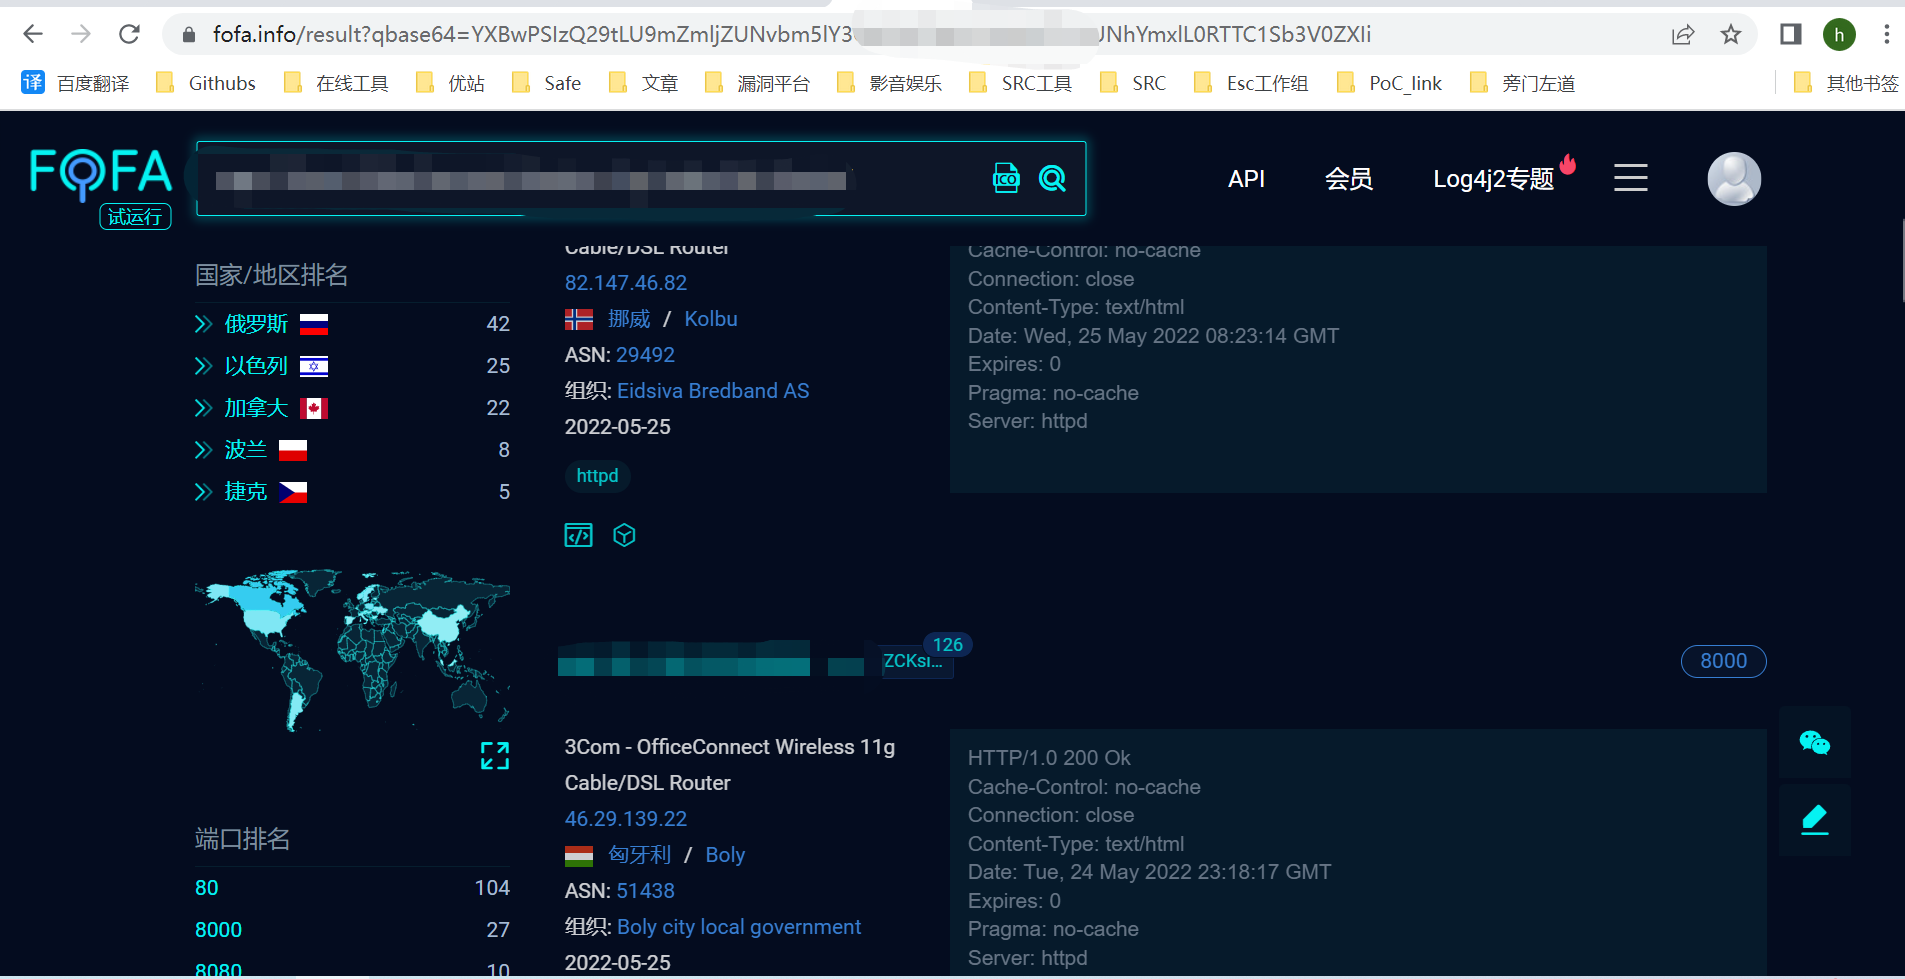Open the PoC_link bookmark folder

coord(1389,83)
